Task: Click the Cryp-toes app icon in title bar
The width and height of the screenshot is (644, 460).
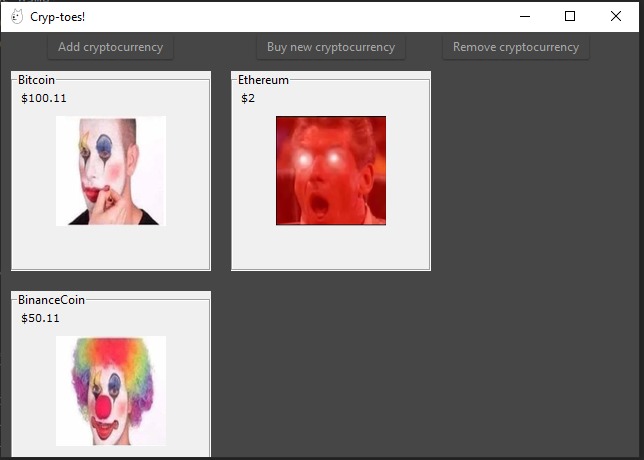Action: click(17, 16)
